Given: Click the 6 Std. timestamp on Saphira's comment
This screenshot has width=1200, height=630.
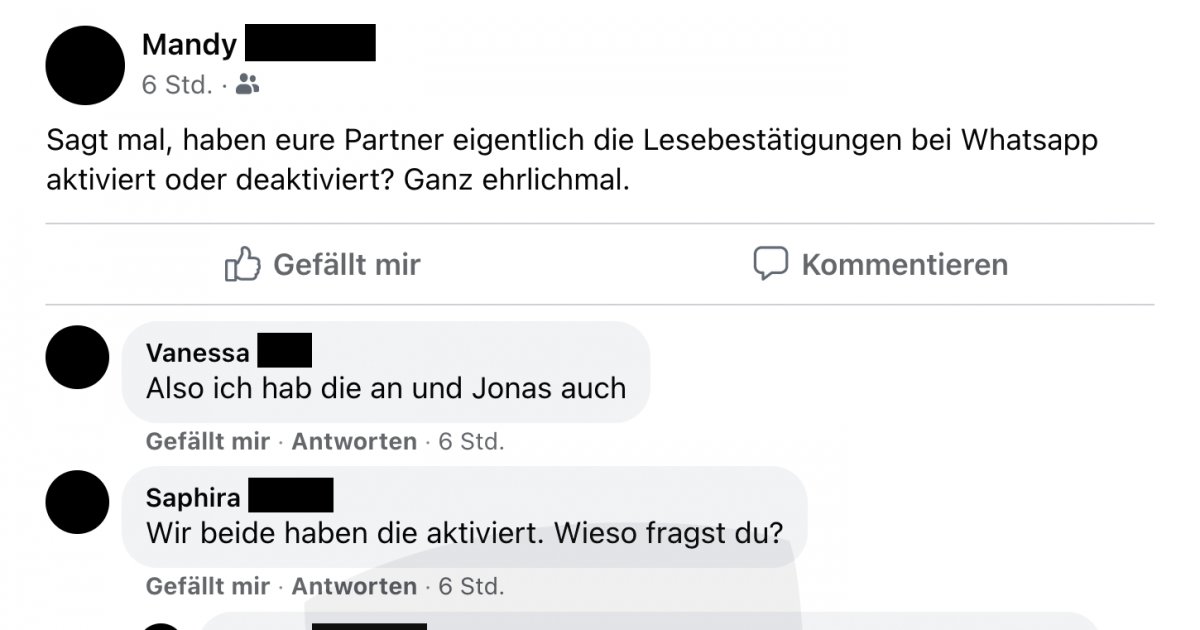Looking at the screenshot, I should [471, 586].
